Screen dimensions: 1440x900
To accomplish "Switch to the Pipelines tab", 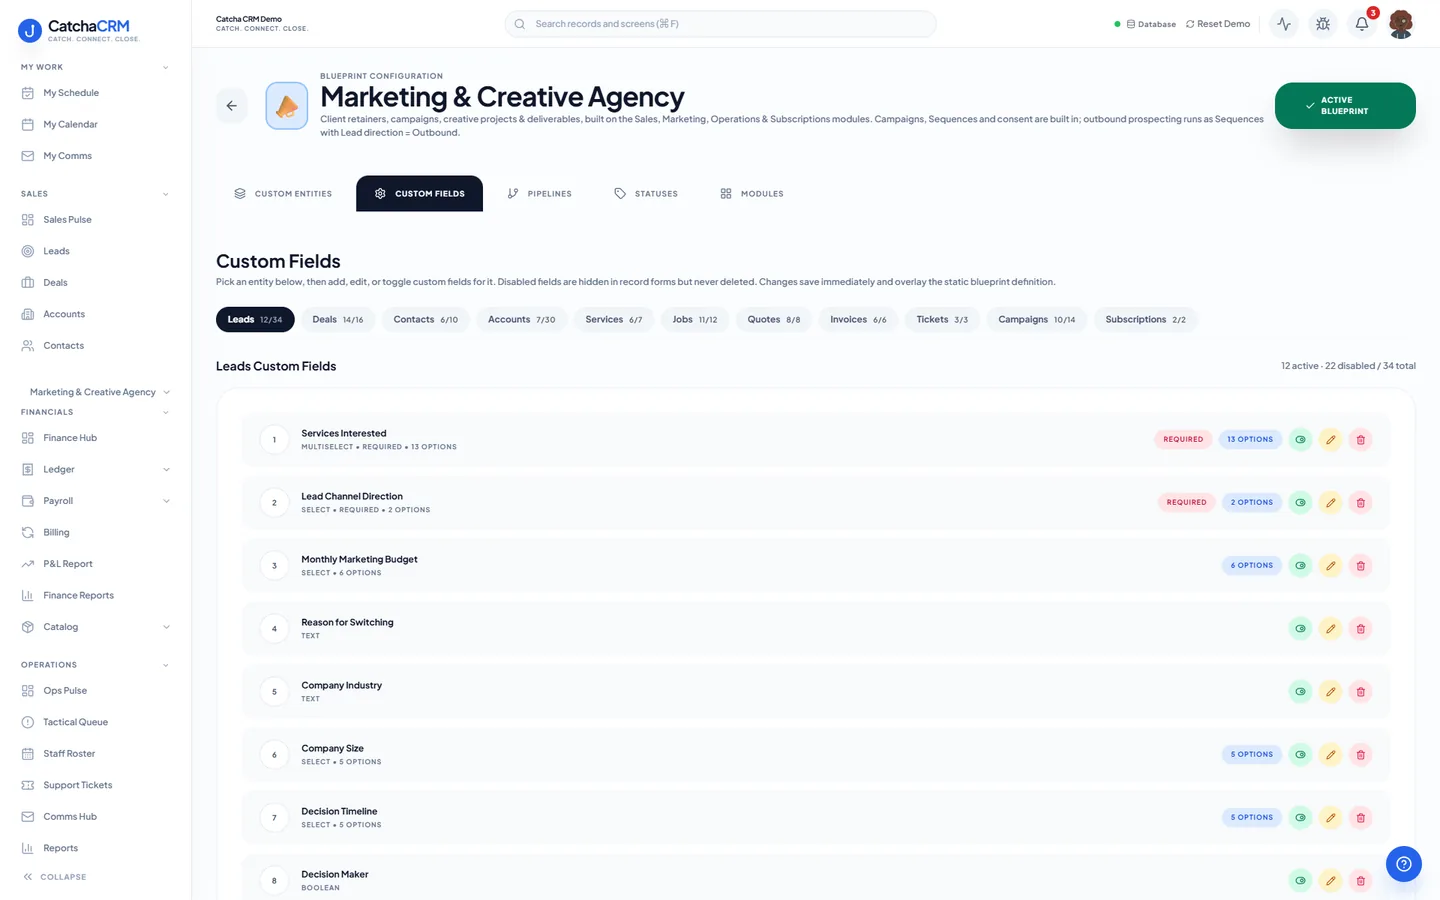I will [x=539, y=194].
